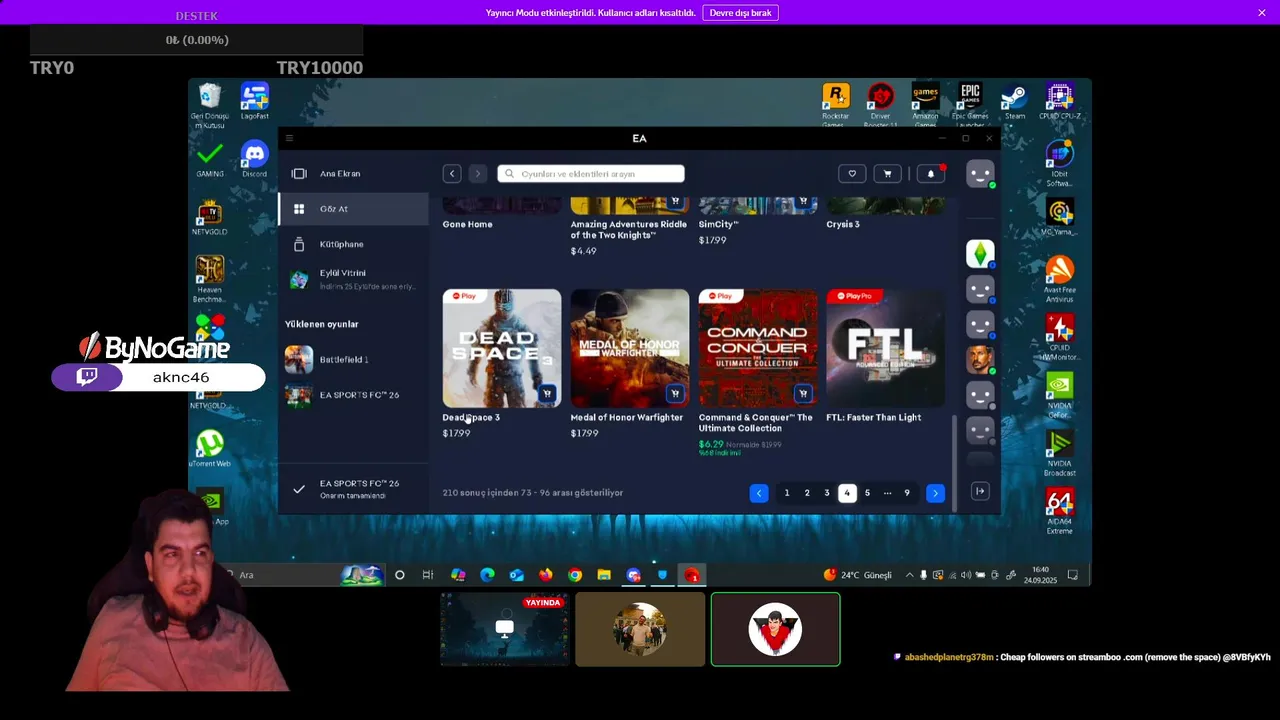
Task: Select Göz At in EA sidebar
Action: tap(354, 209)
